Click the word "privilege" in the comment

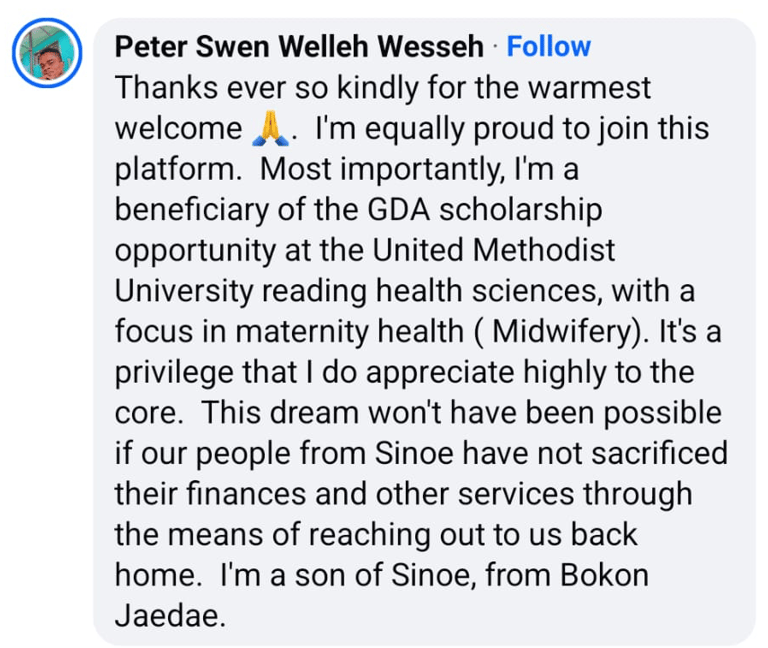click(181, 372)
